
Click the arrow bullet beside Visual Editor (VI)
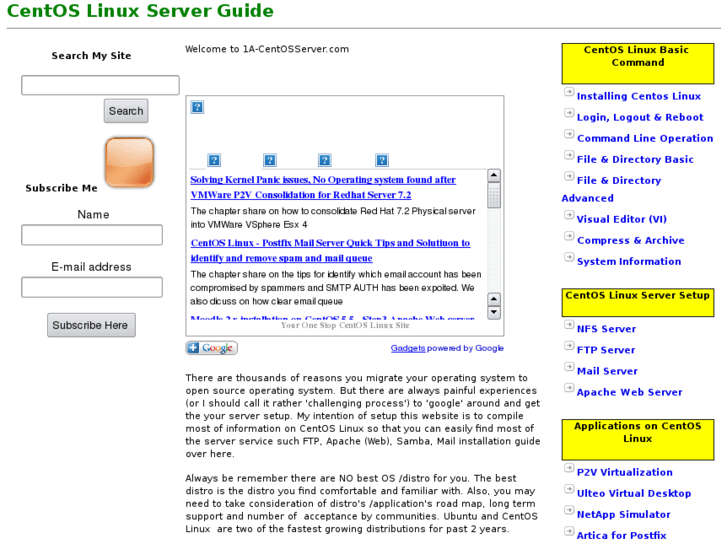tap(569, 215)
